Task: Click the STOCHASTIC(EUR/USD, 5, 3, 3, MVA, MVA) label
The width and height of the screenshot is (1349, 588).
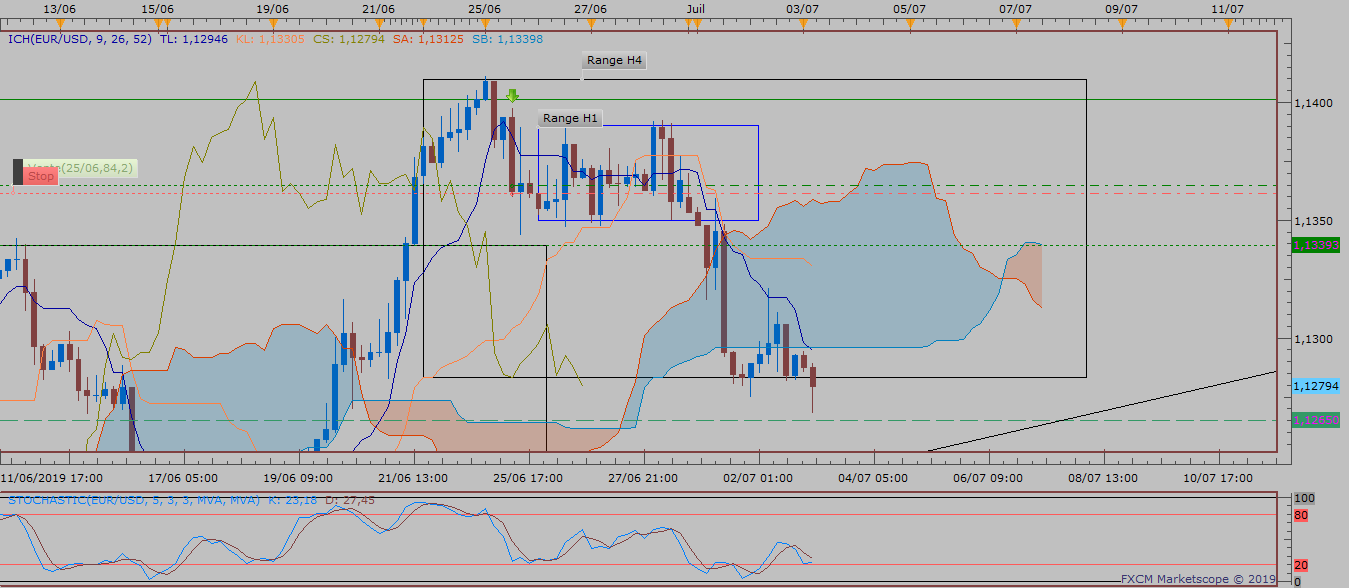Action: coord(134,499)
